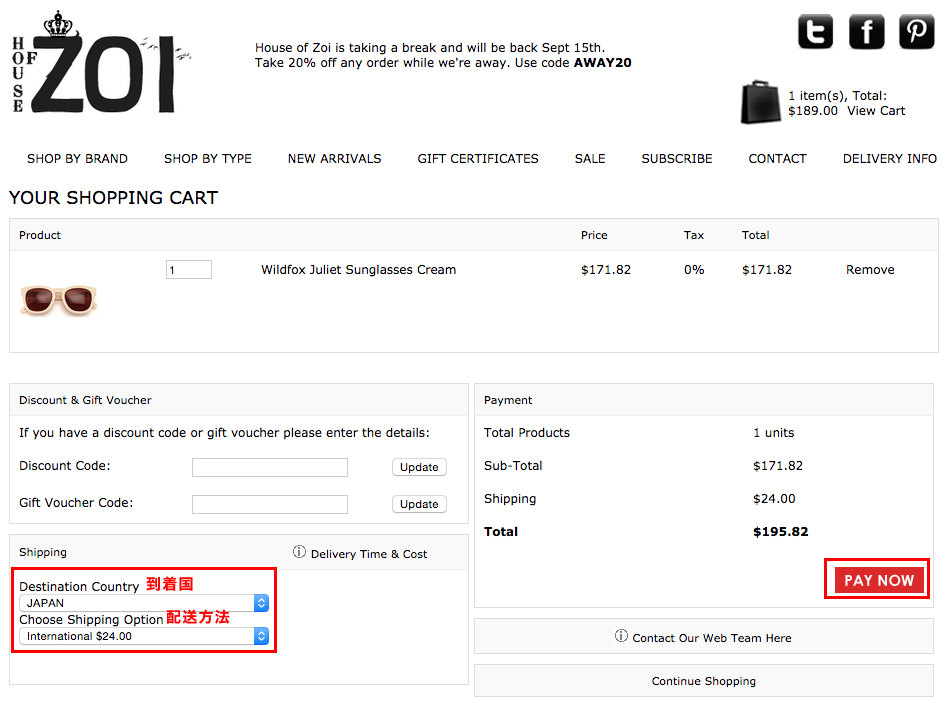
Task: Remove Wildfox Juliet Sunglasses from cart
Action: tap(870, 270)
